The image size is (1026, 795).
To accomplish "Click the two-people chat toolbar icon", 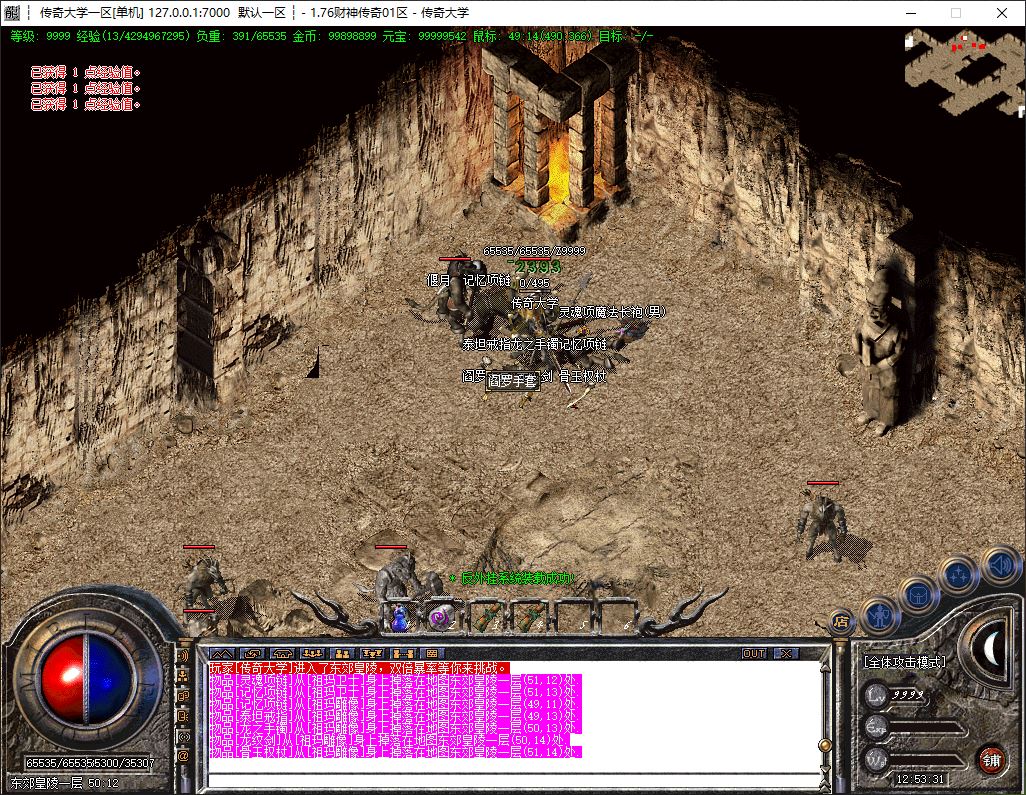I will (342, 653).
